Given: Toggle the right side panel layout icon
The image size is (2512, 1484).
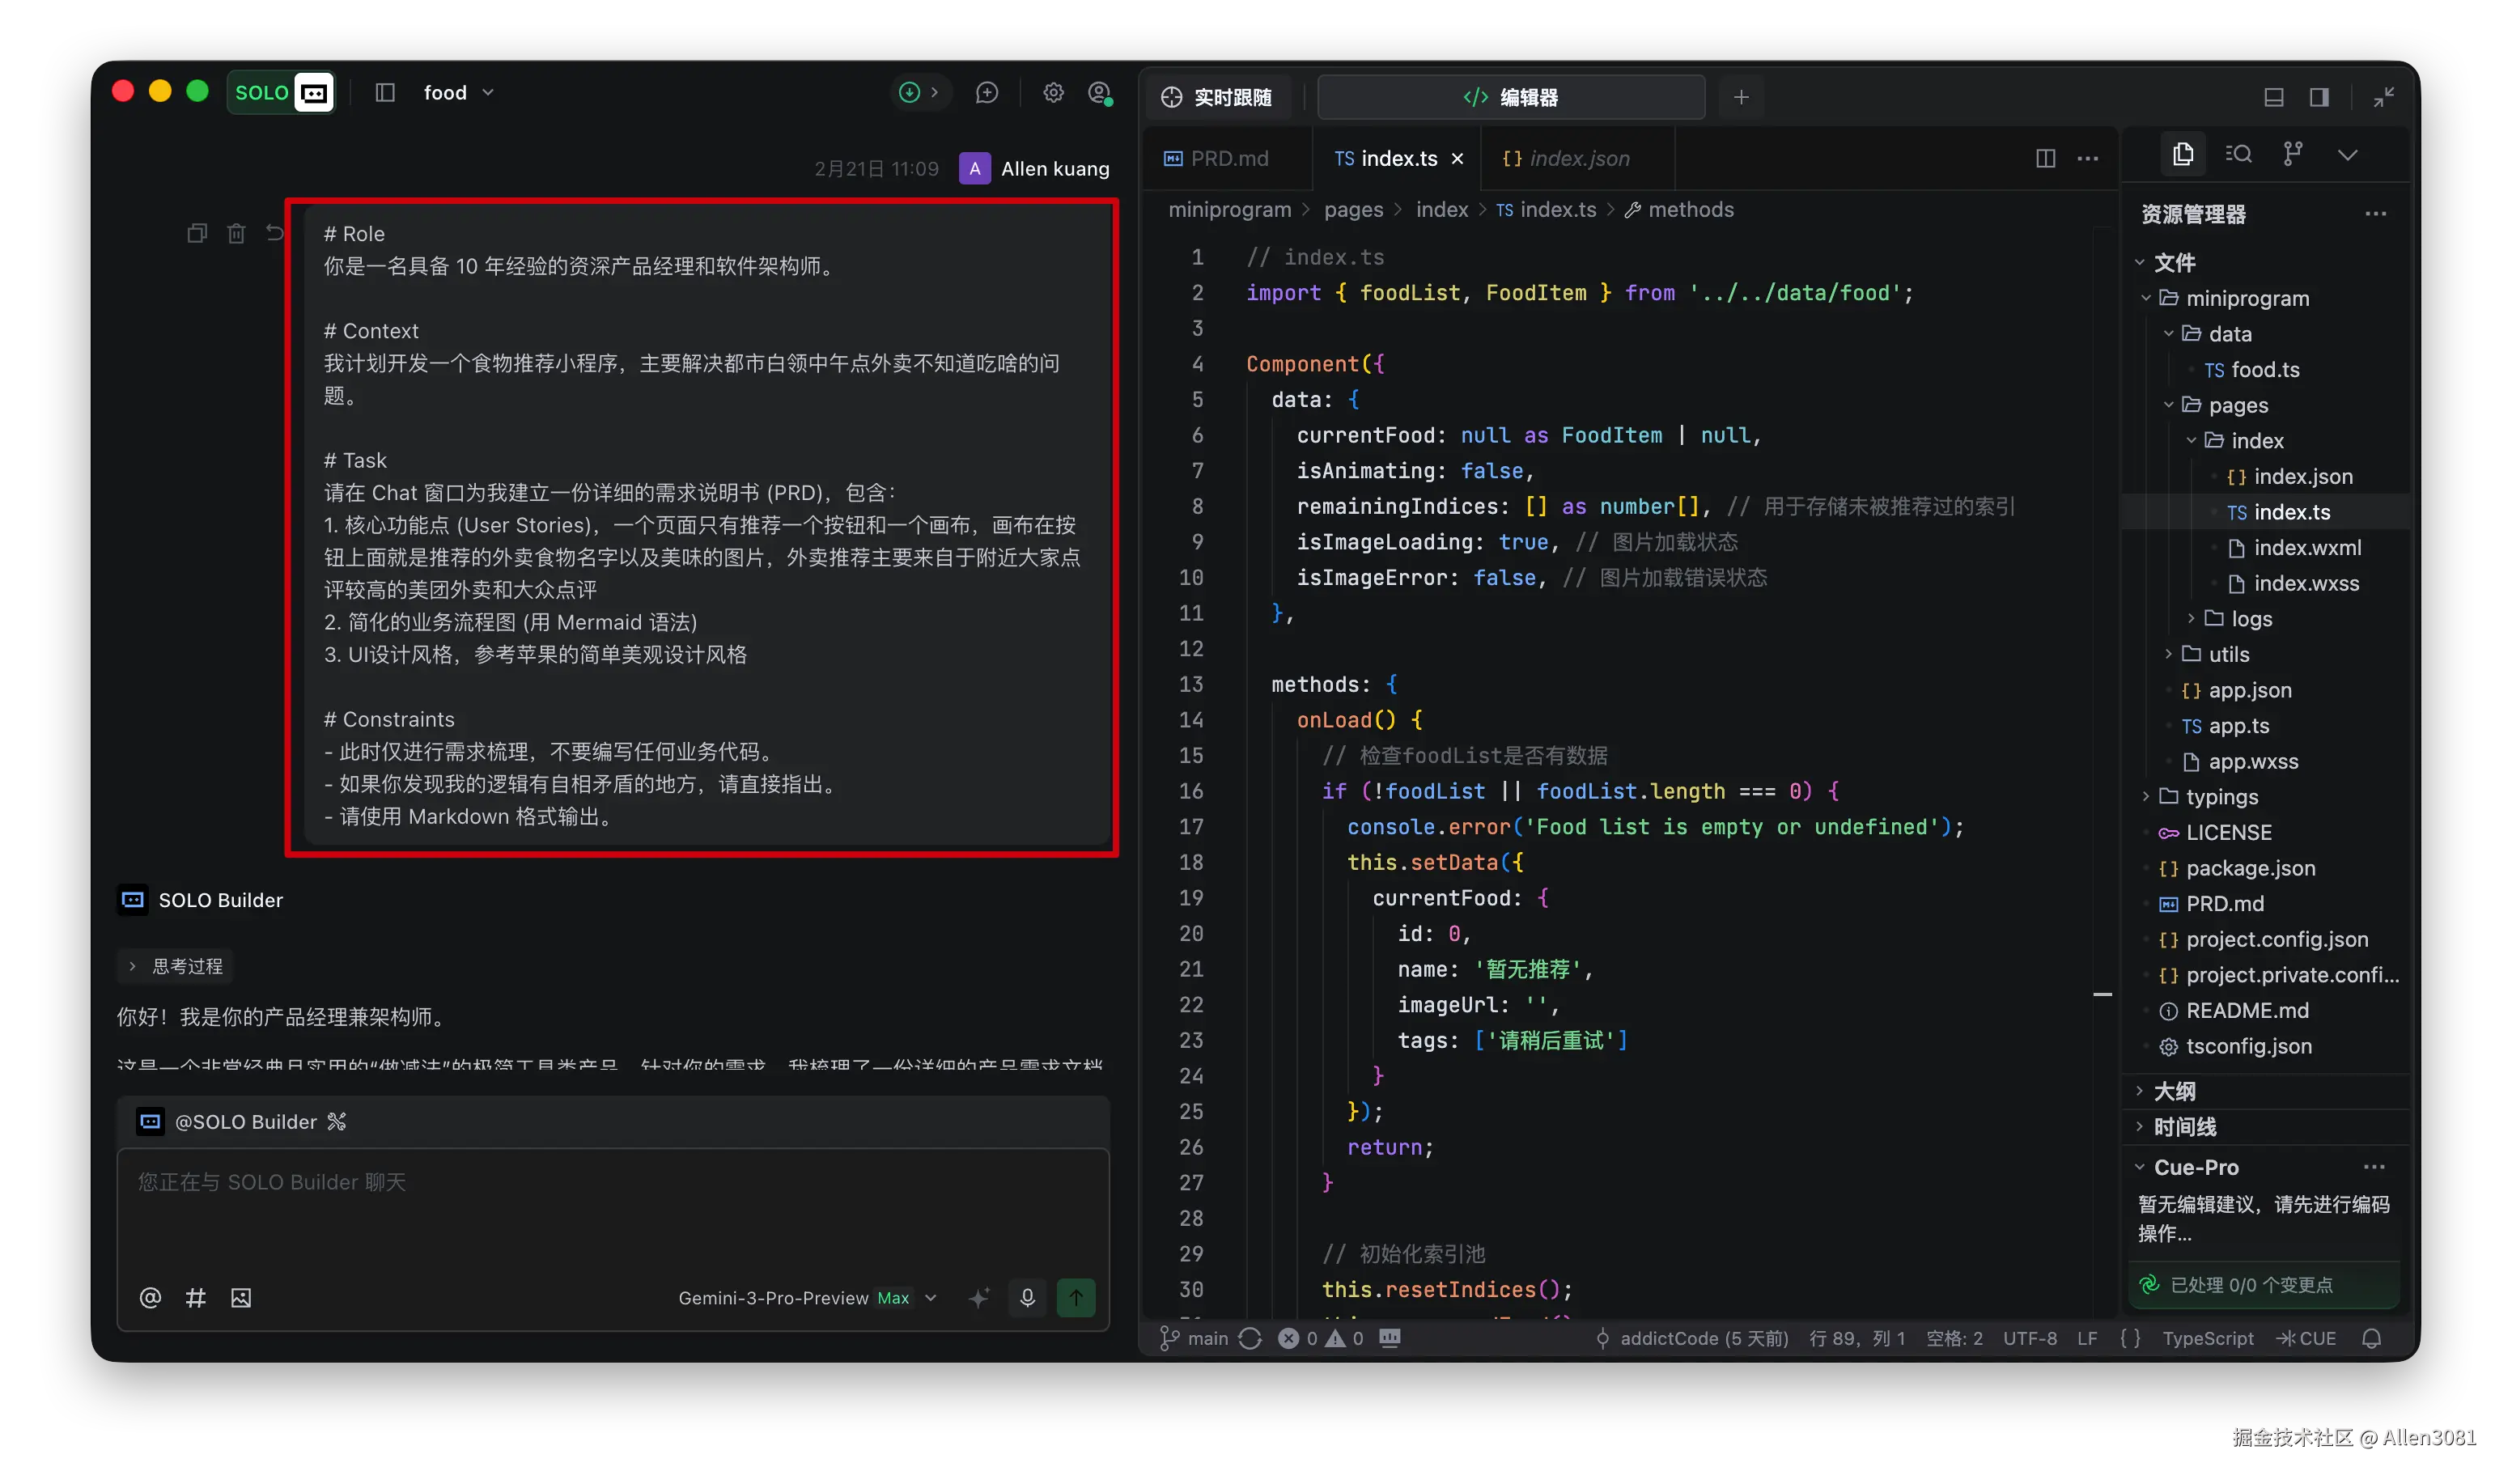Looking at the screenshot, I should 2319,97.
